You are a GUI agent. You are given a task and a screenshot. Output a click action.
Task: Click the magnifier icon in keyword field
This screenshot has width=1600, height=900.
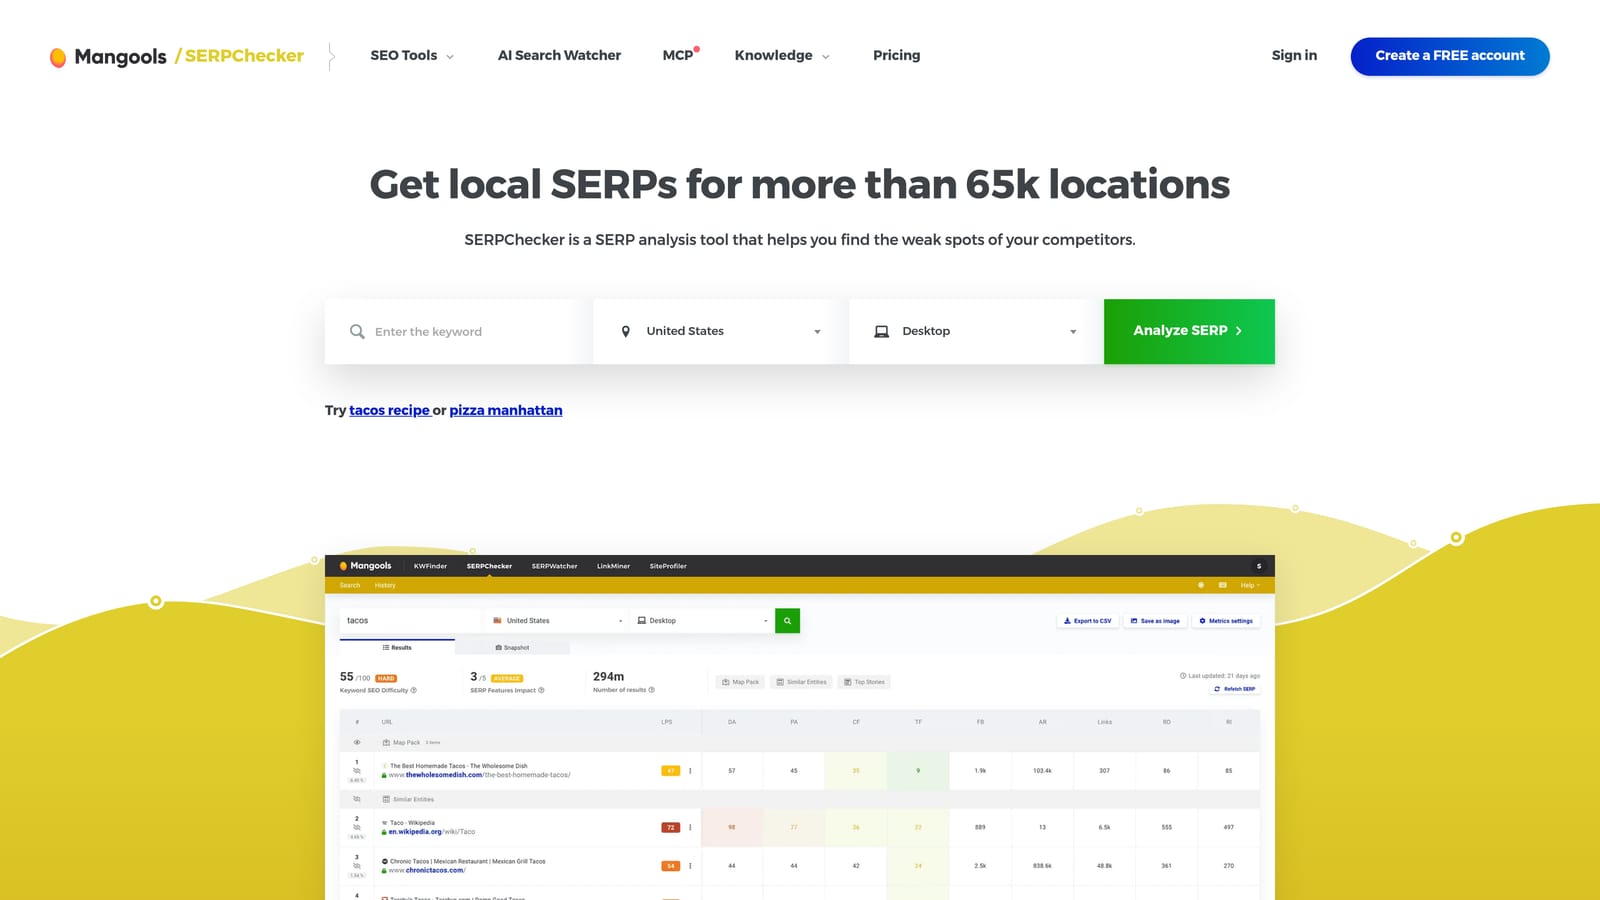[357, 331]
